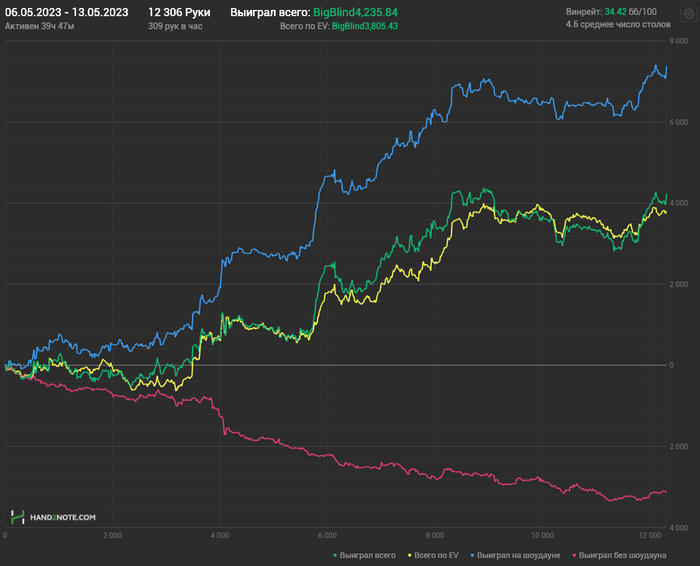Click the 'Выиграл всего:' header label
Viewport: 700px width, 566px height.
(x=270, y=12)
